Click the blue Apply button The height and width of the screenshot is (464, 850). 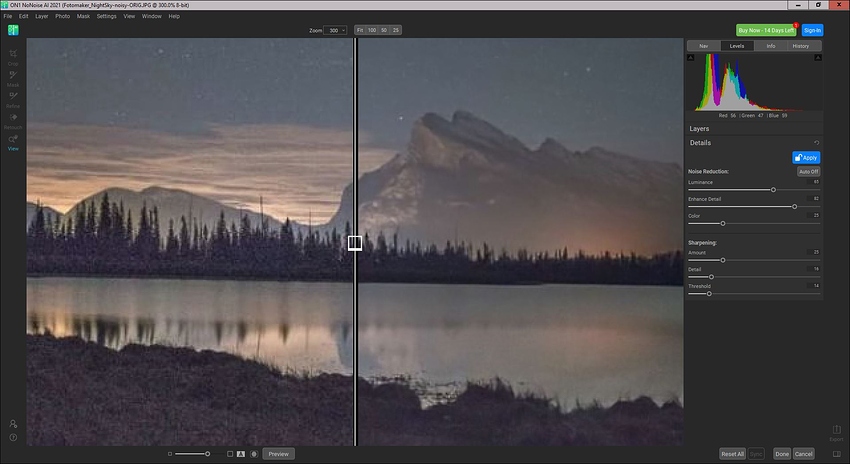click(x=806, y=158)
